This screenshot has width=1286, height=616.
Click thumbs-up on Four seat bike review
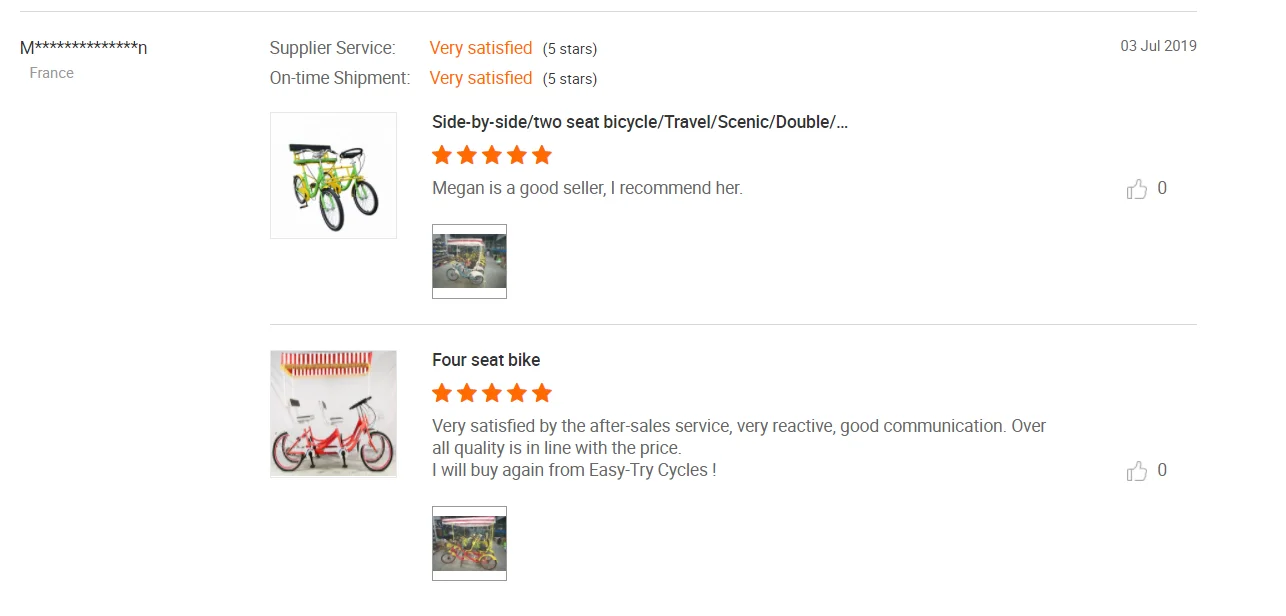(x=1137, y=471)
